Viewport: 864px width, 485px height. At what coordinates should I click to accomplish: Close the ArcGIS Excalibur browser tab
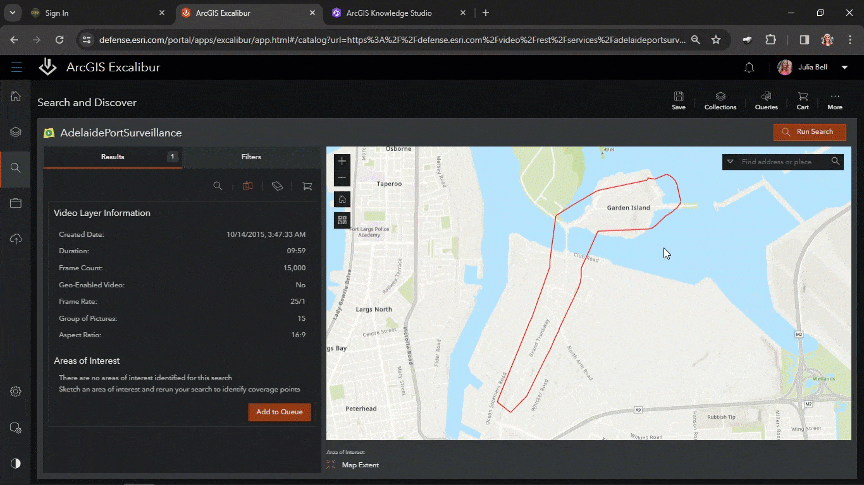click(312, 13)
